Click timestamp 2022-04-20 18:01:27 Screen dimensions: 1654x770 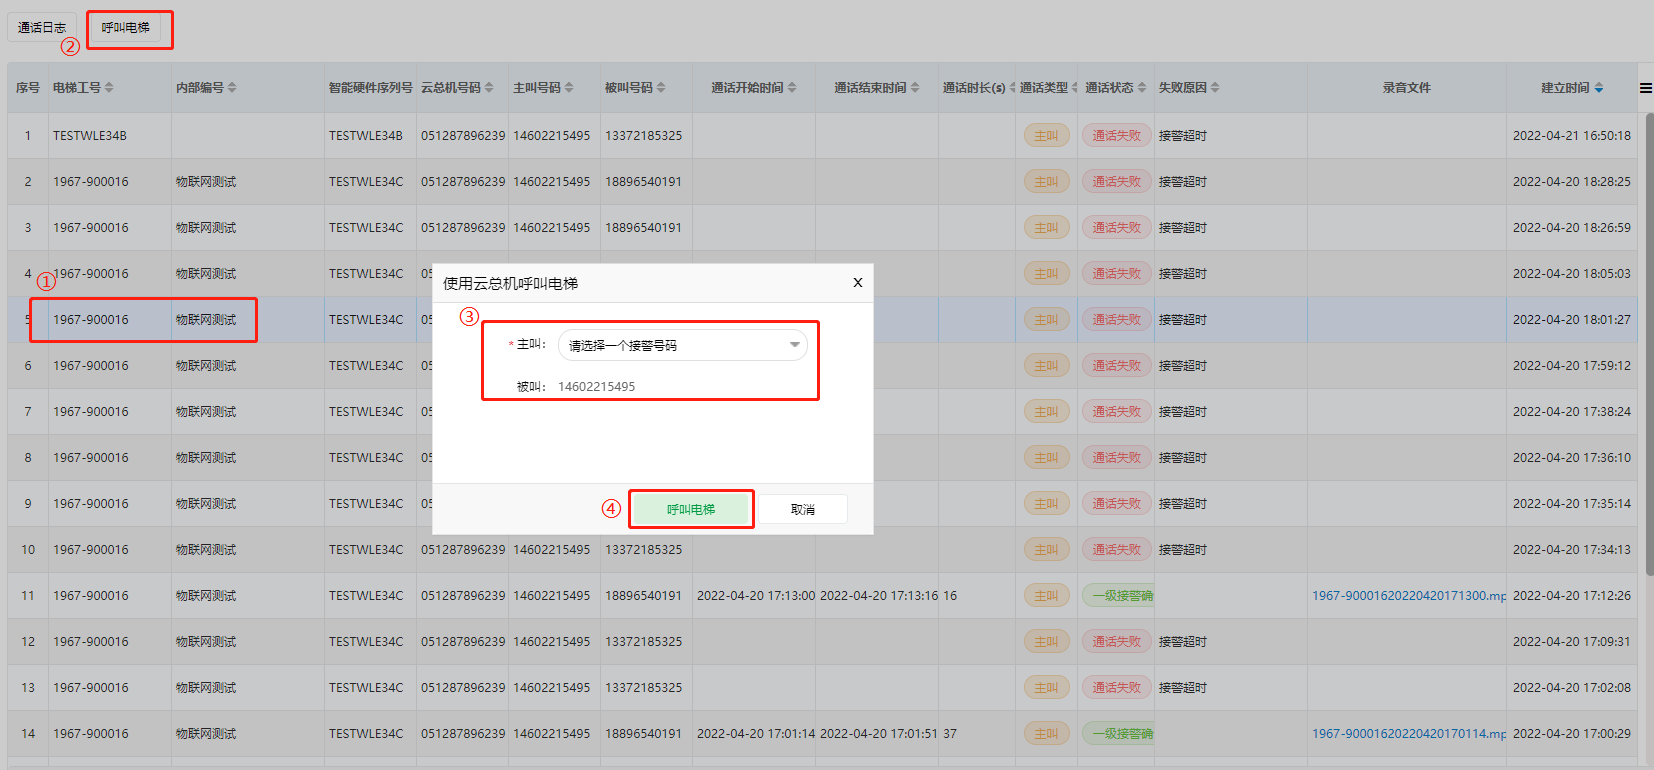pyautogui.click(x=1571, y=320)
